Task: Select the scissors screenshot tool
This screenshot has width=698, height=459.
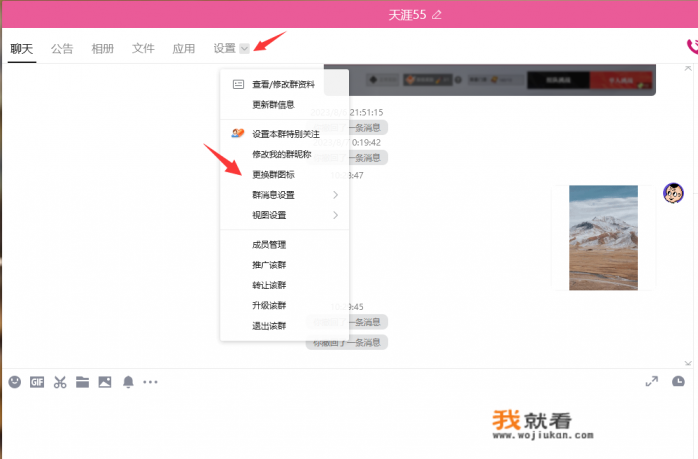Action: [60, 382]
